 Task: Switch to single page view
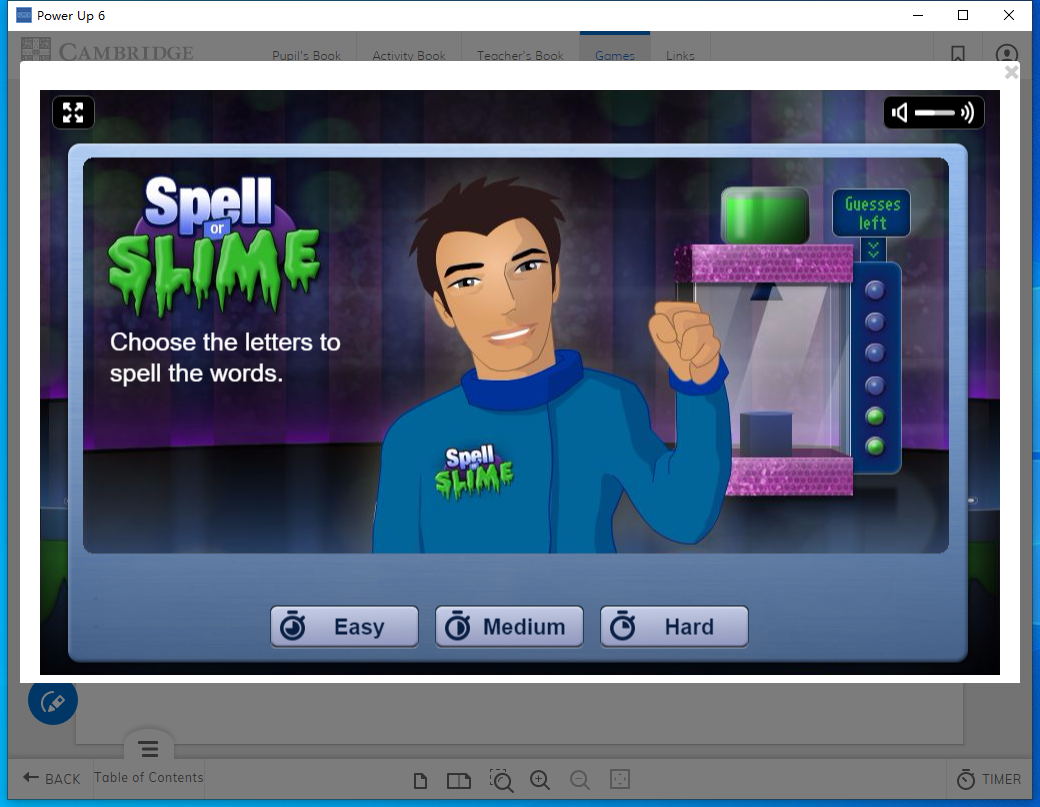point(421,780)
